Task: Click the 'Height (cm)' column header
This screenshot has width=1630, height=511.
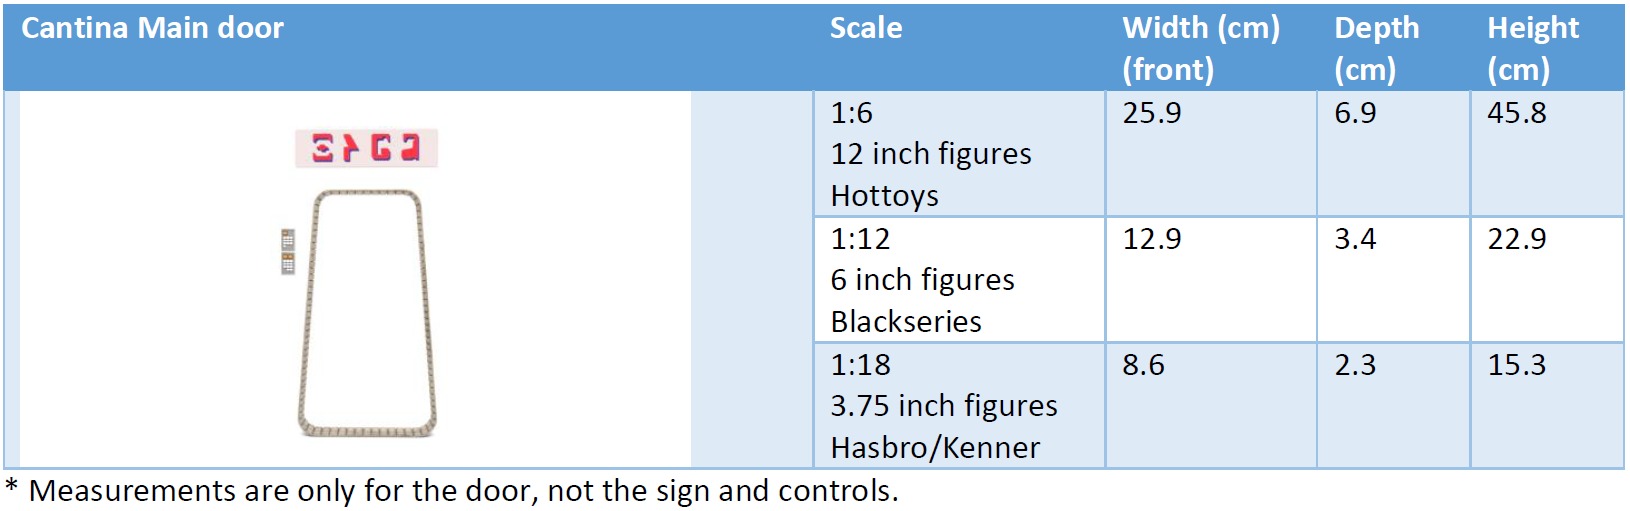Action: coord(1532,48)
